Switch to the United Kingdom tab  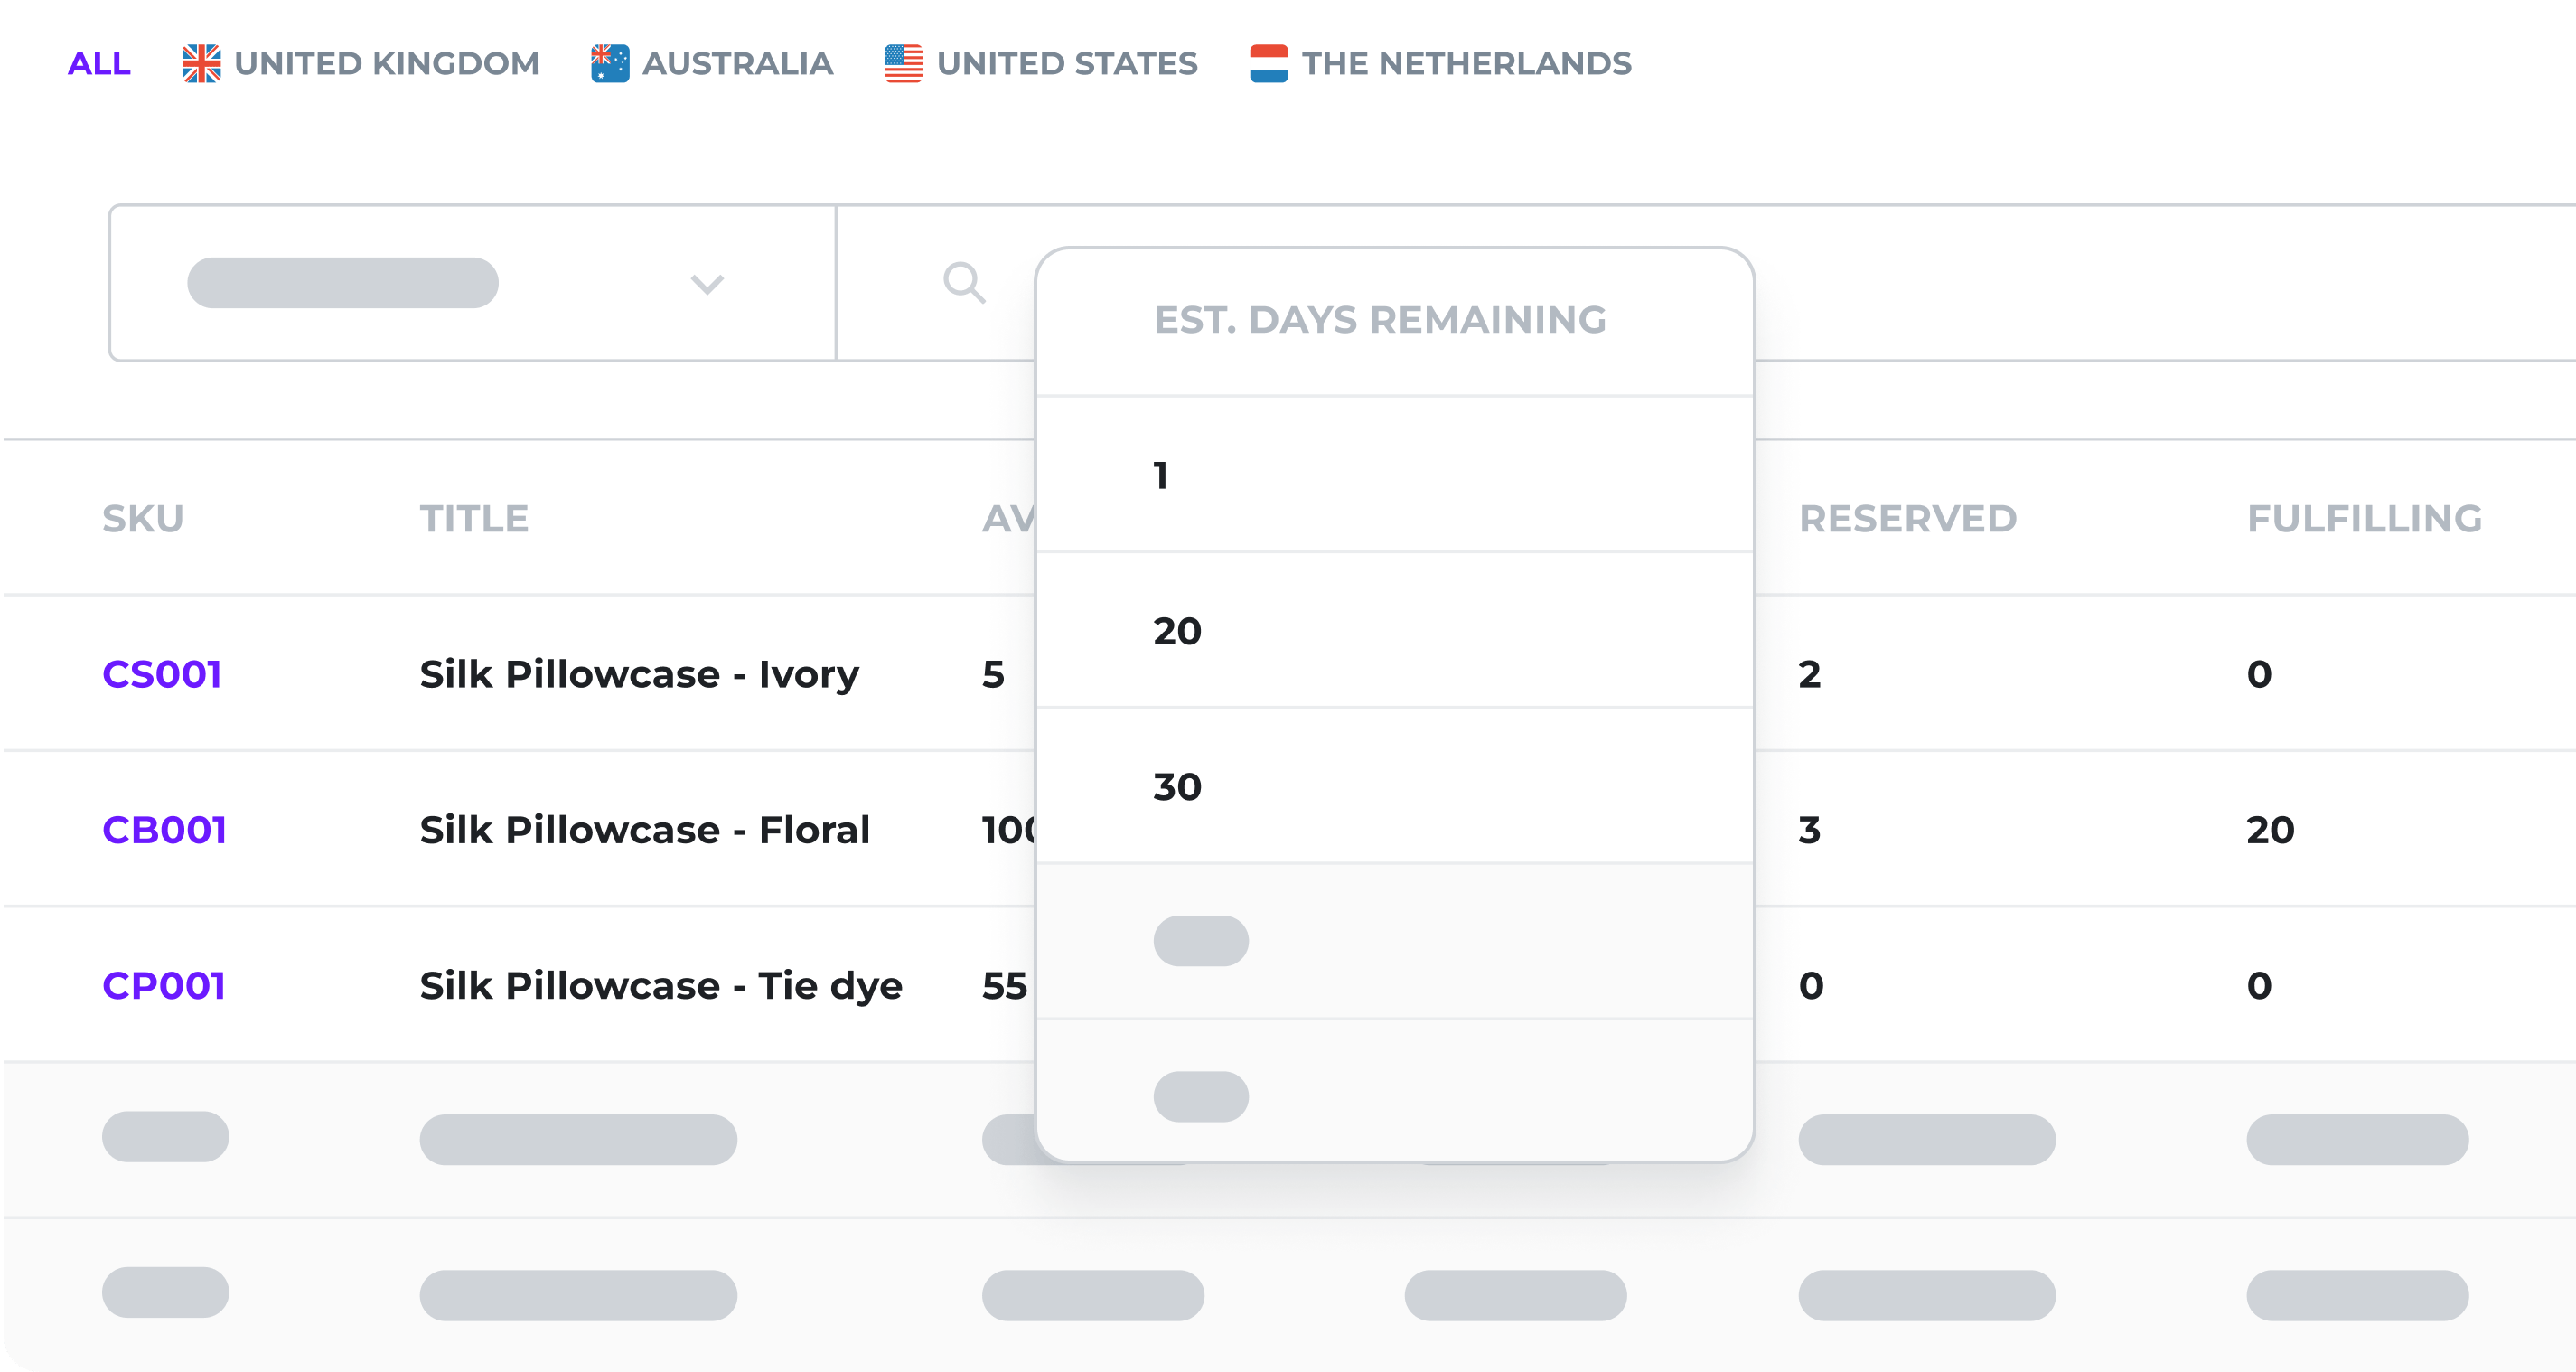pos(386,64)
